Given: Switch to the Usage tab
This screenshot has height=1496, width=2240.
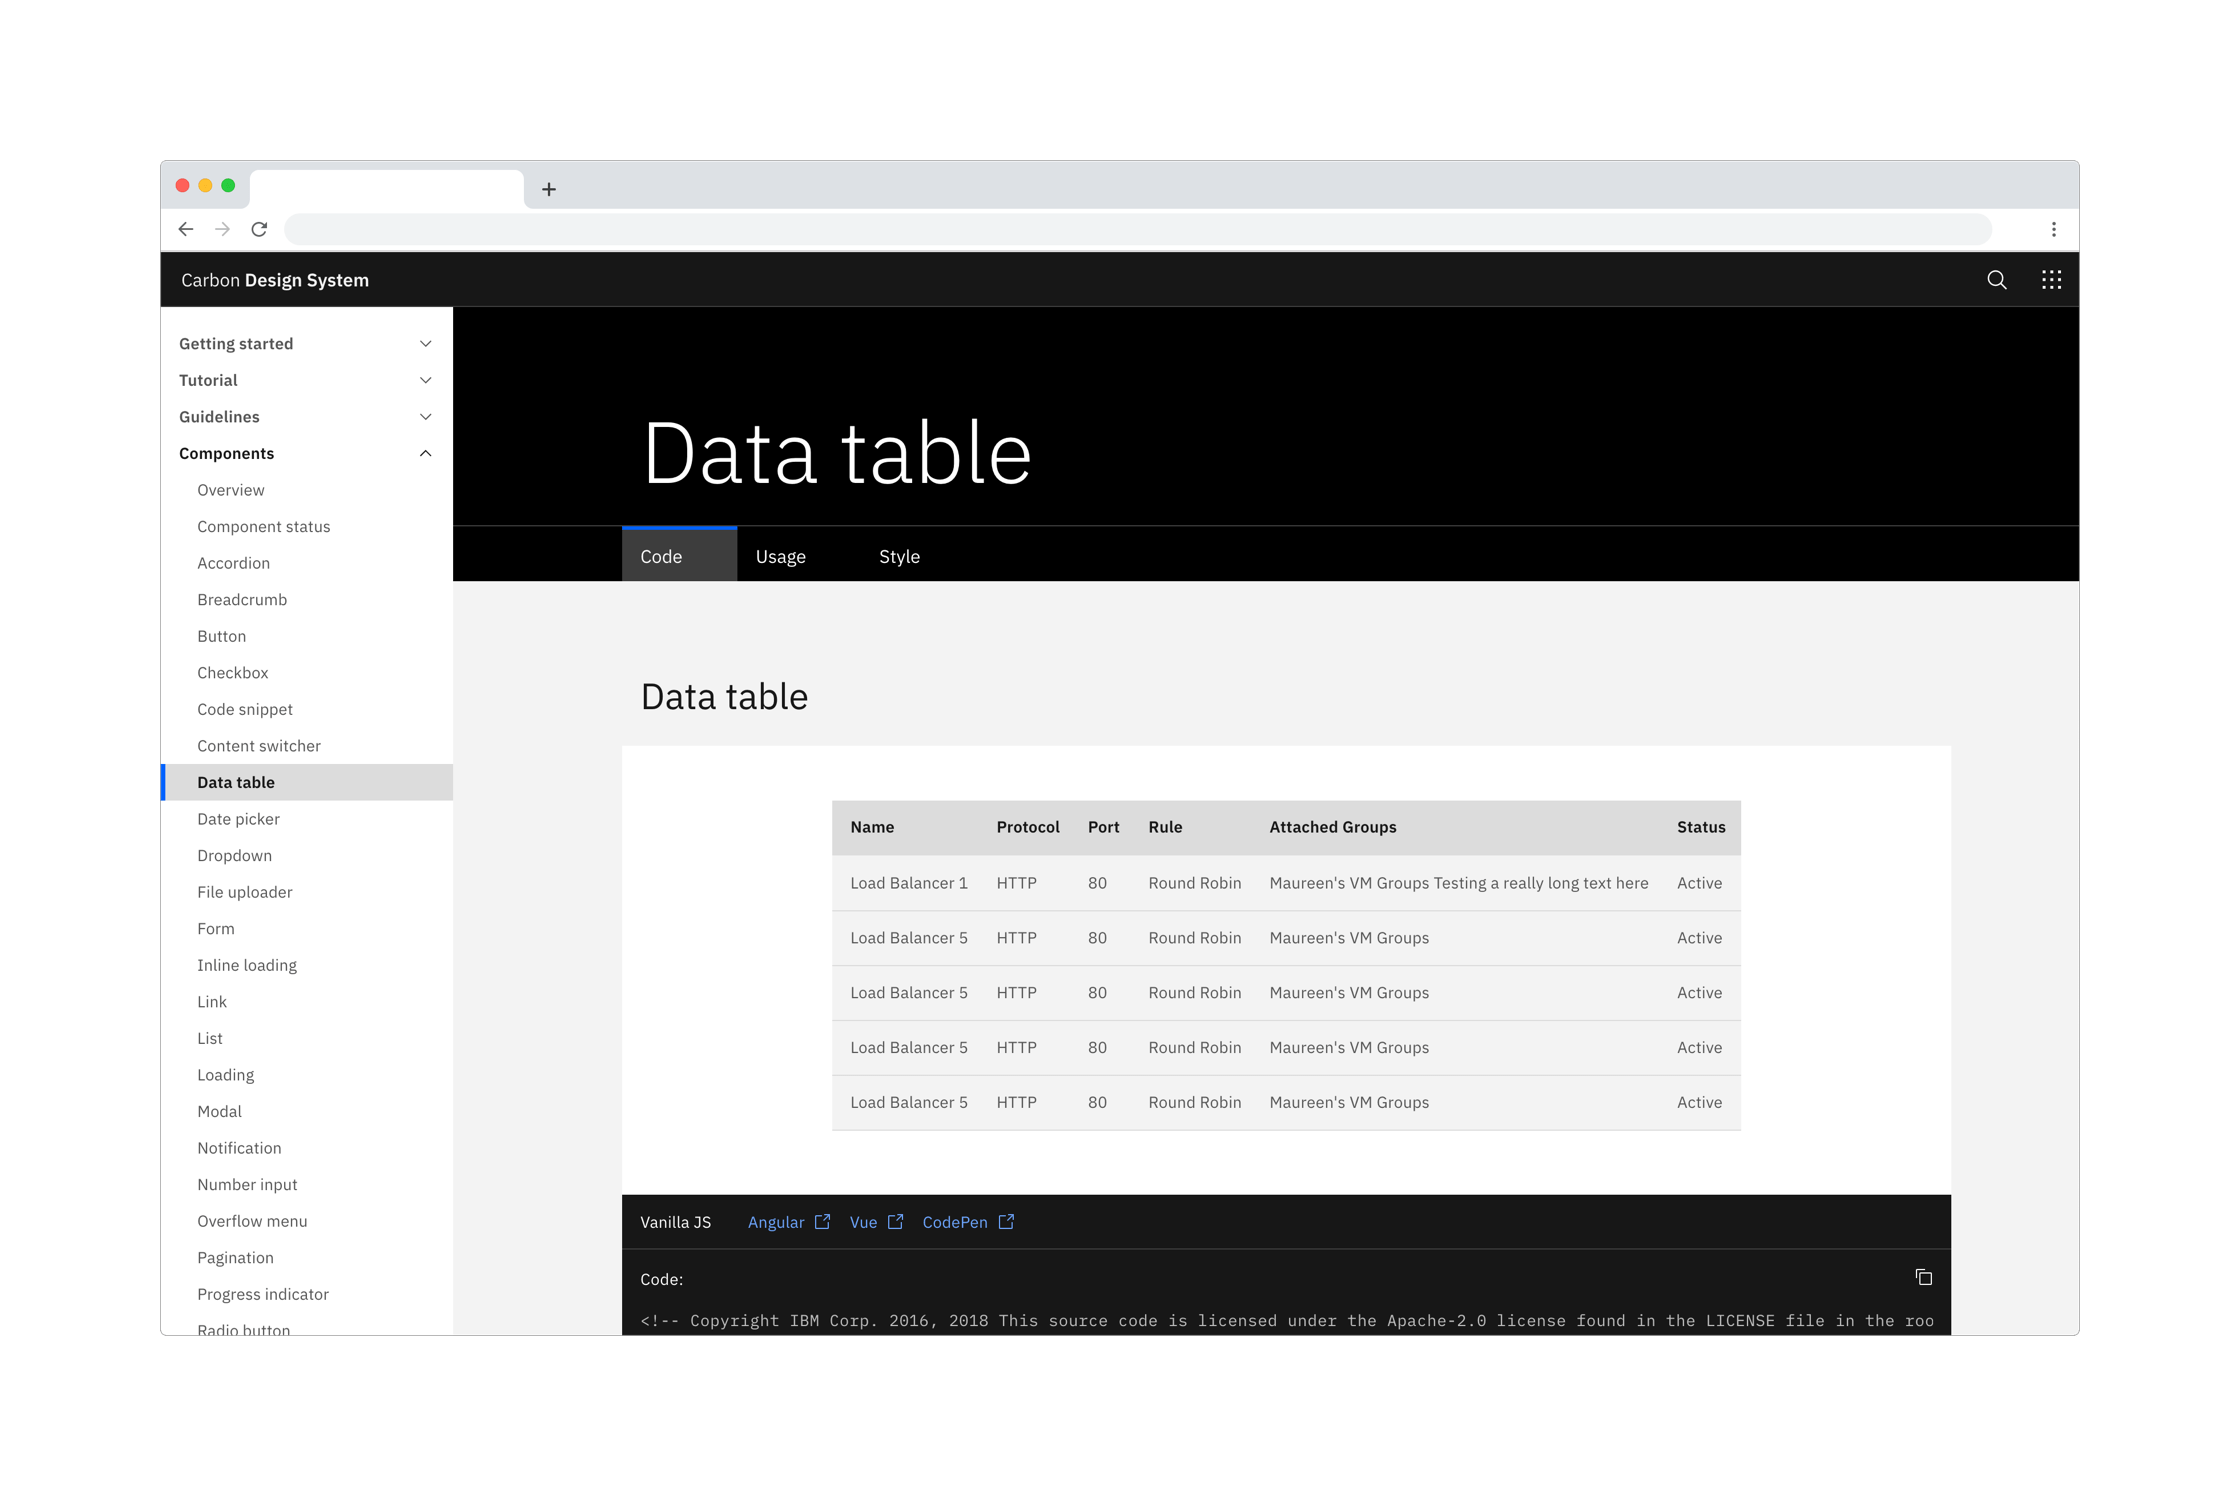Looking at the screenshot, I should pyautogui.click(x=780, y=556).
